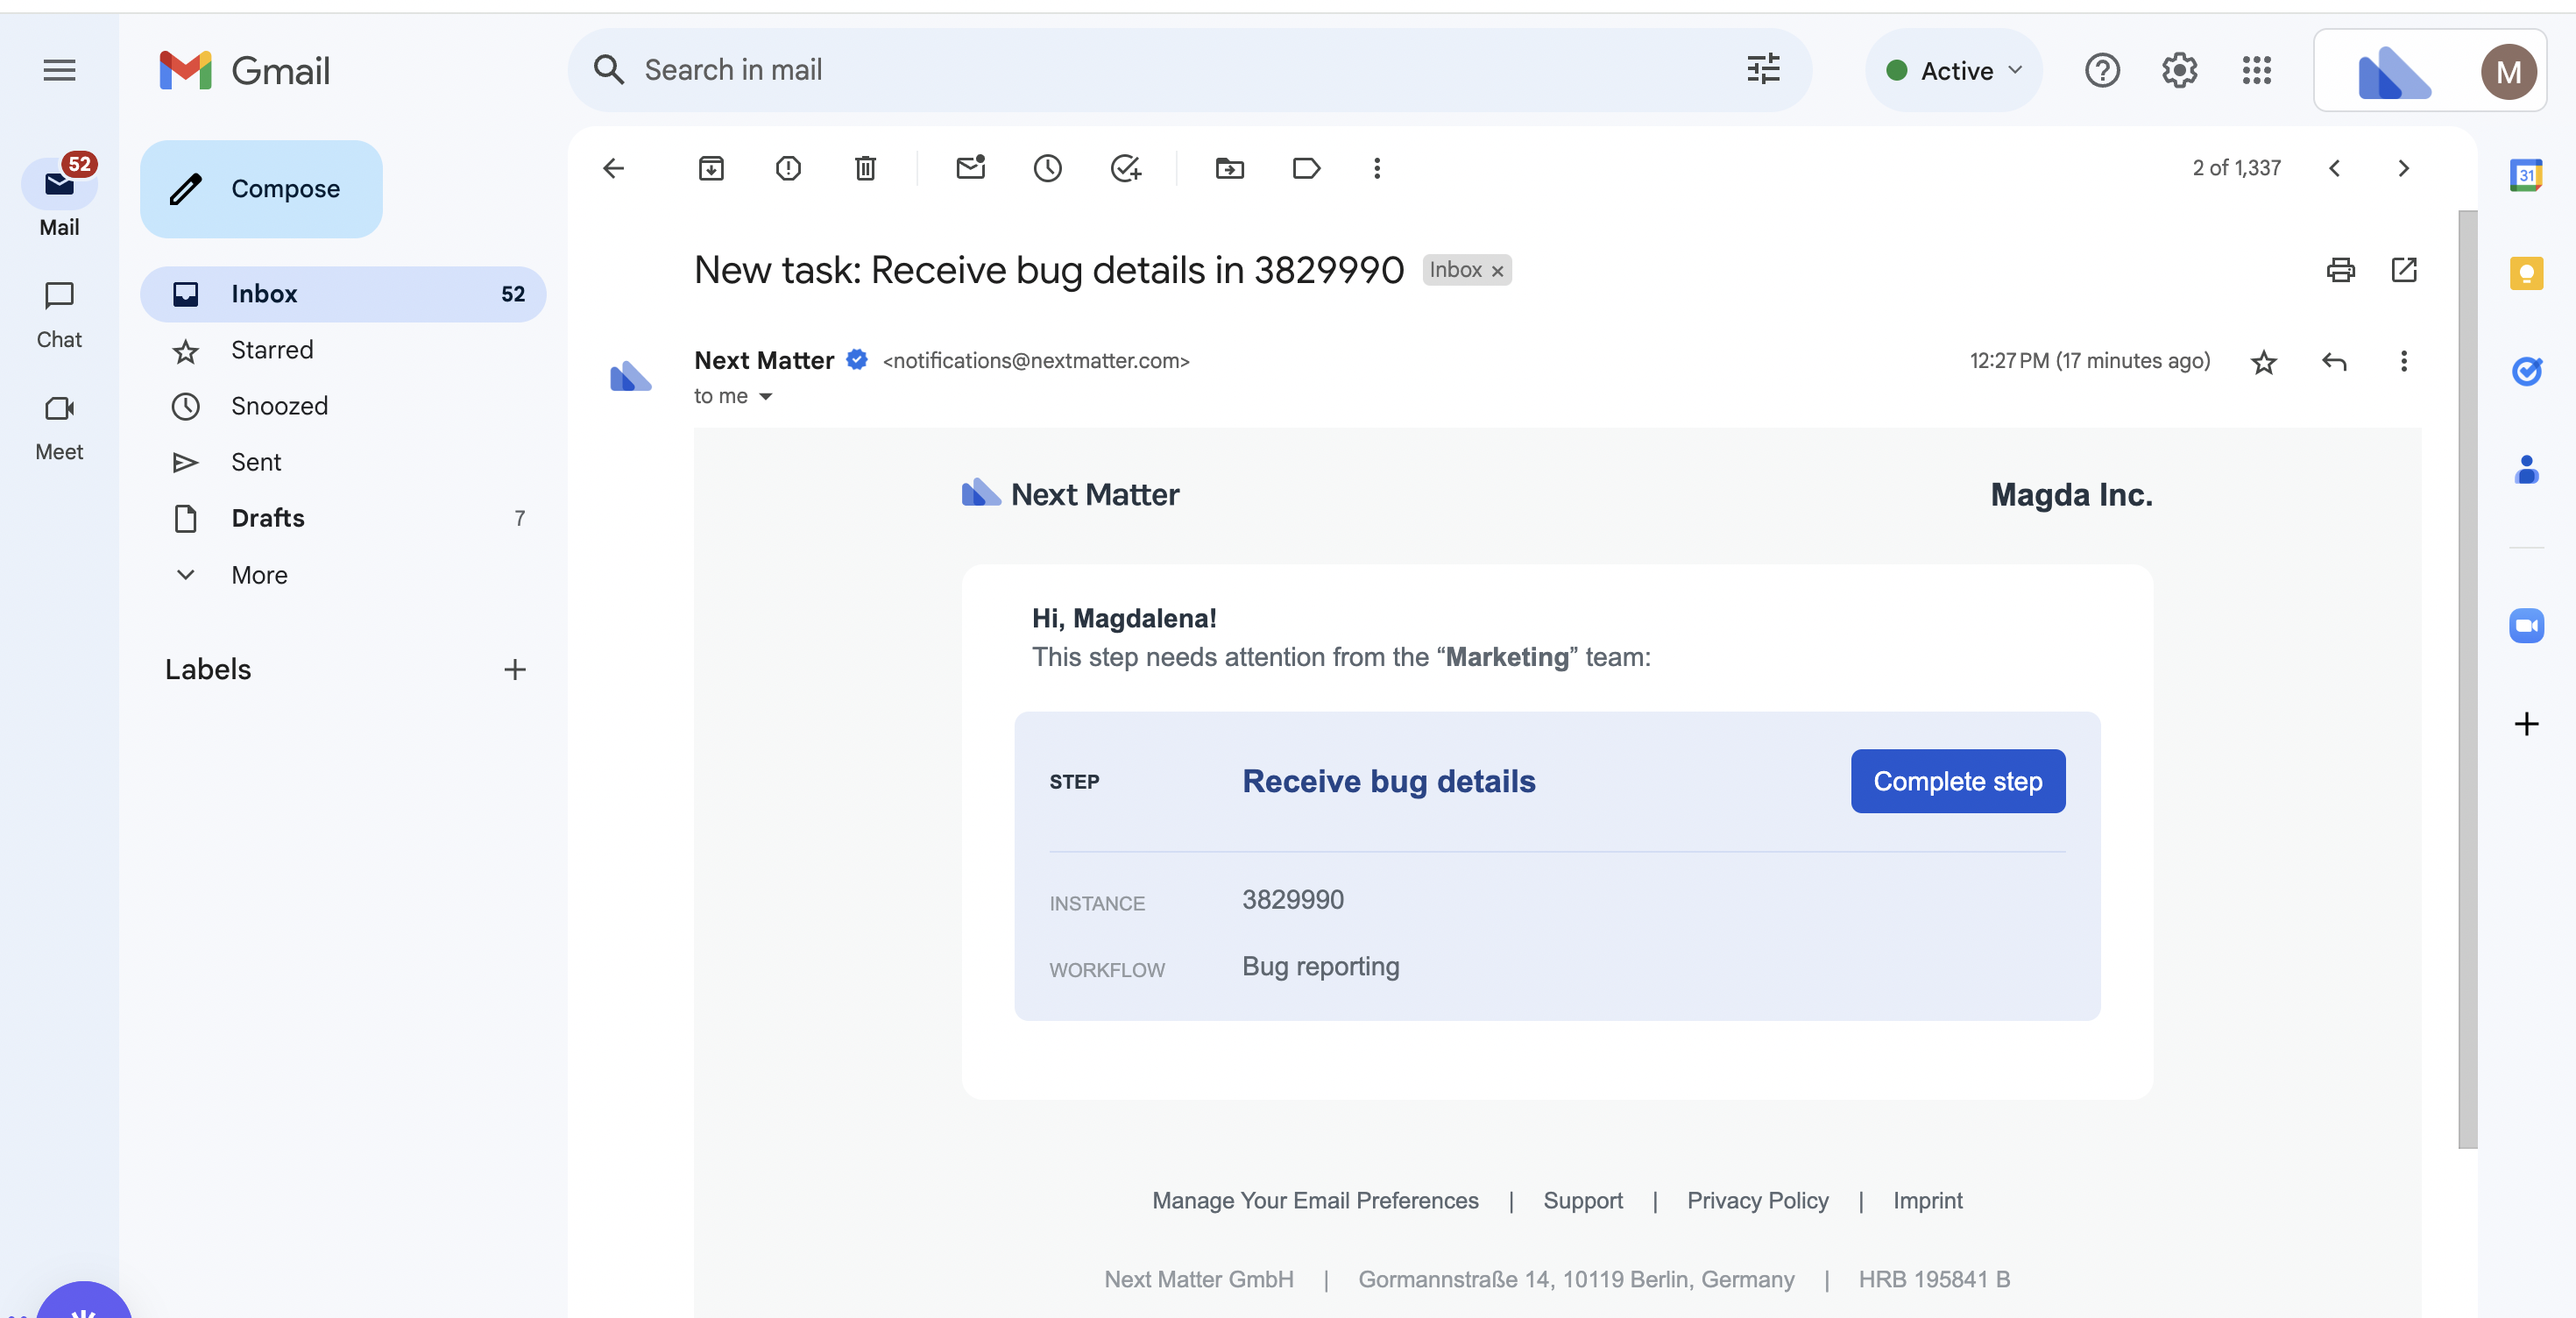Viewport: 2576px width, 1318px height.
Task: Archive this email
Action: pos(711,168)
